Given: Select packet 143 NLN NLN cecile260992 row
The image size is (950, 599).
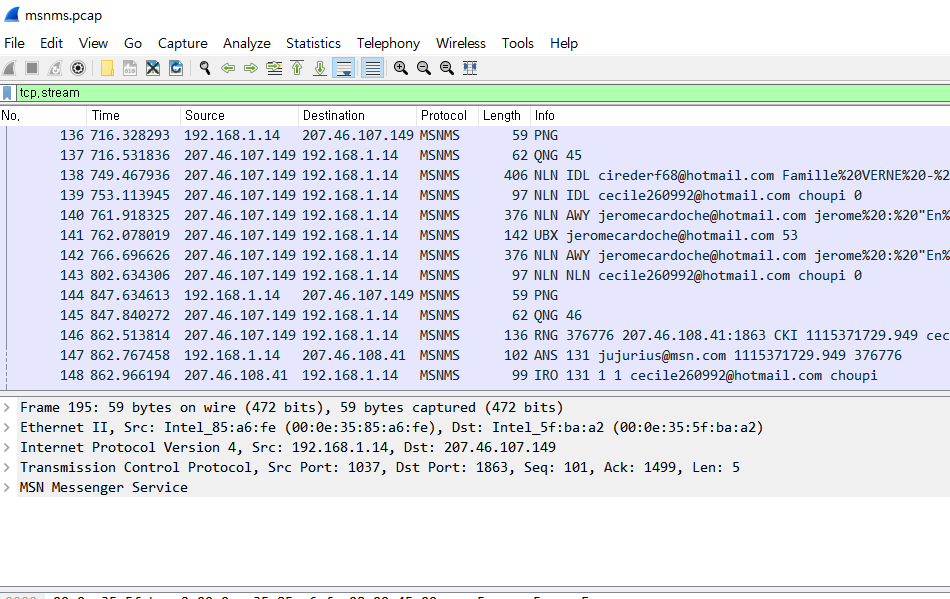Looking at the screenshot, I should (x=475, y=275).
